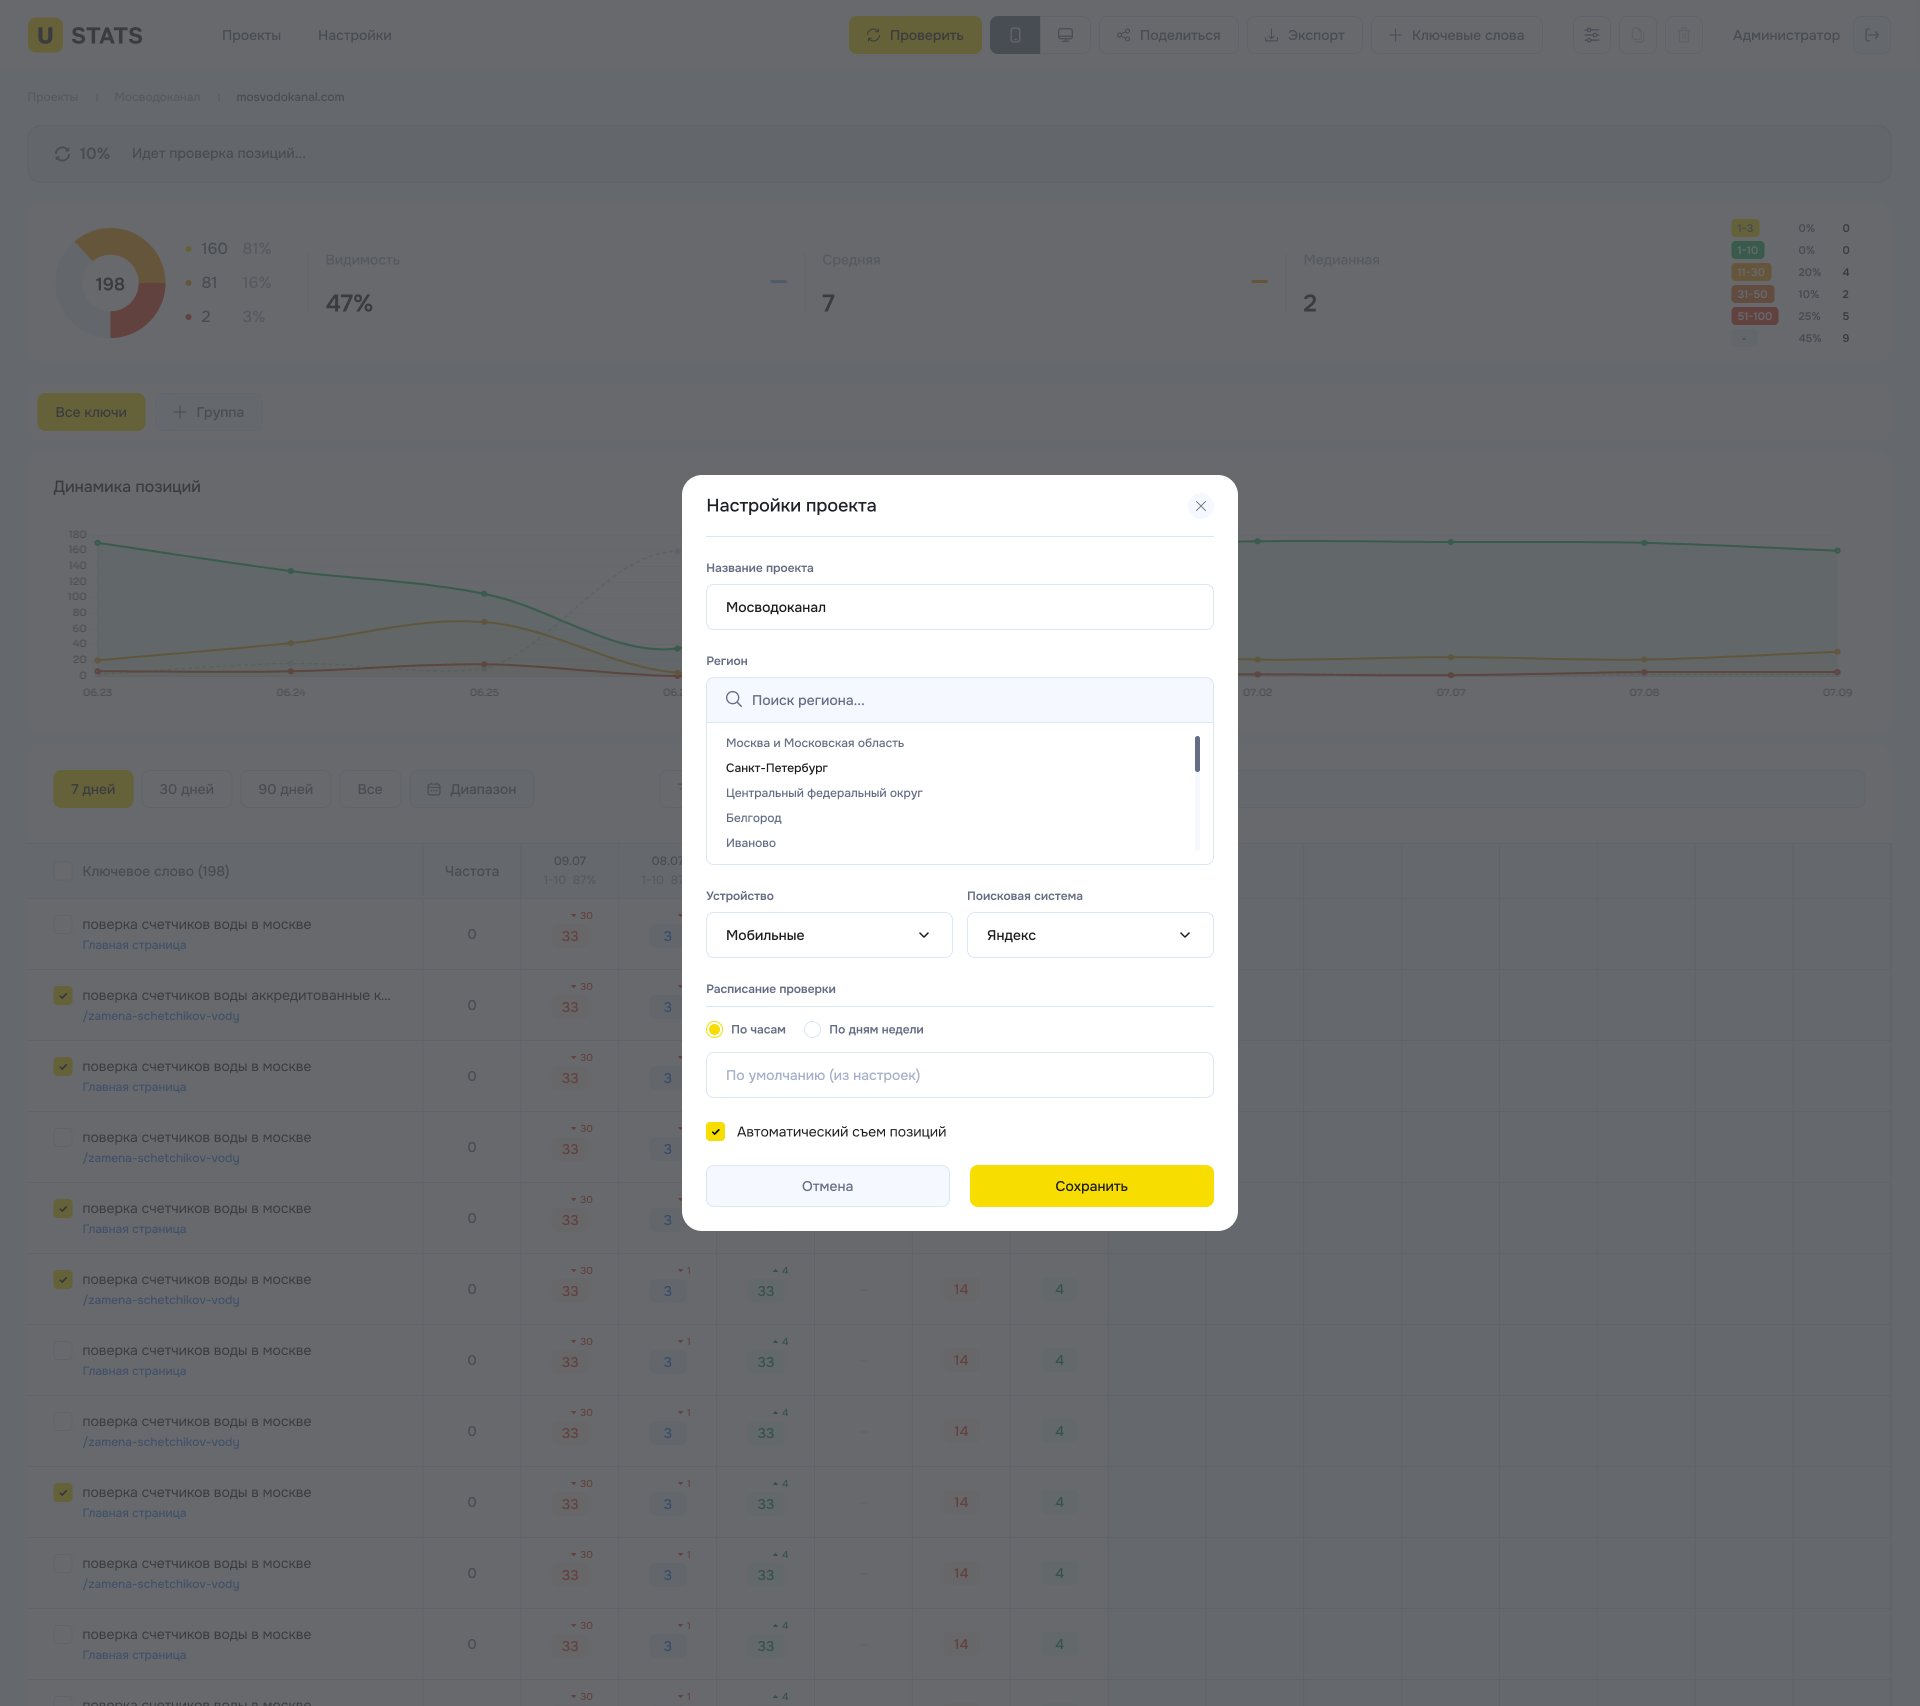Click the 51-100 position range badge
Screen dimensions: 1920x1706
click(1754, 316)
